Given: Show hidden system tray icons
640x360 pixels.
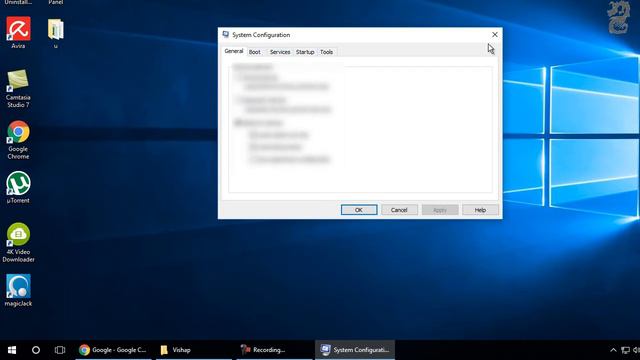Looking at the screenshot, I should (x=613, y=350).
